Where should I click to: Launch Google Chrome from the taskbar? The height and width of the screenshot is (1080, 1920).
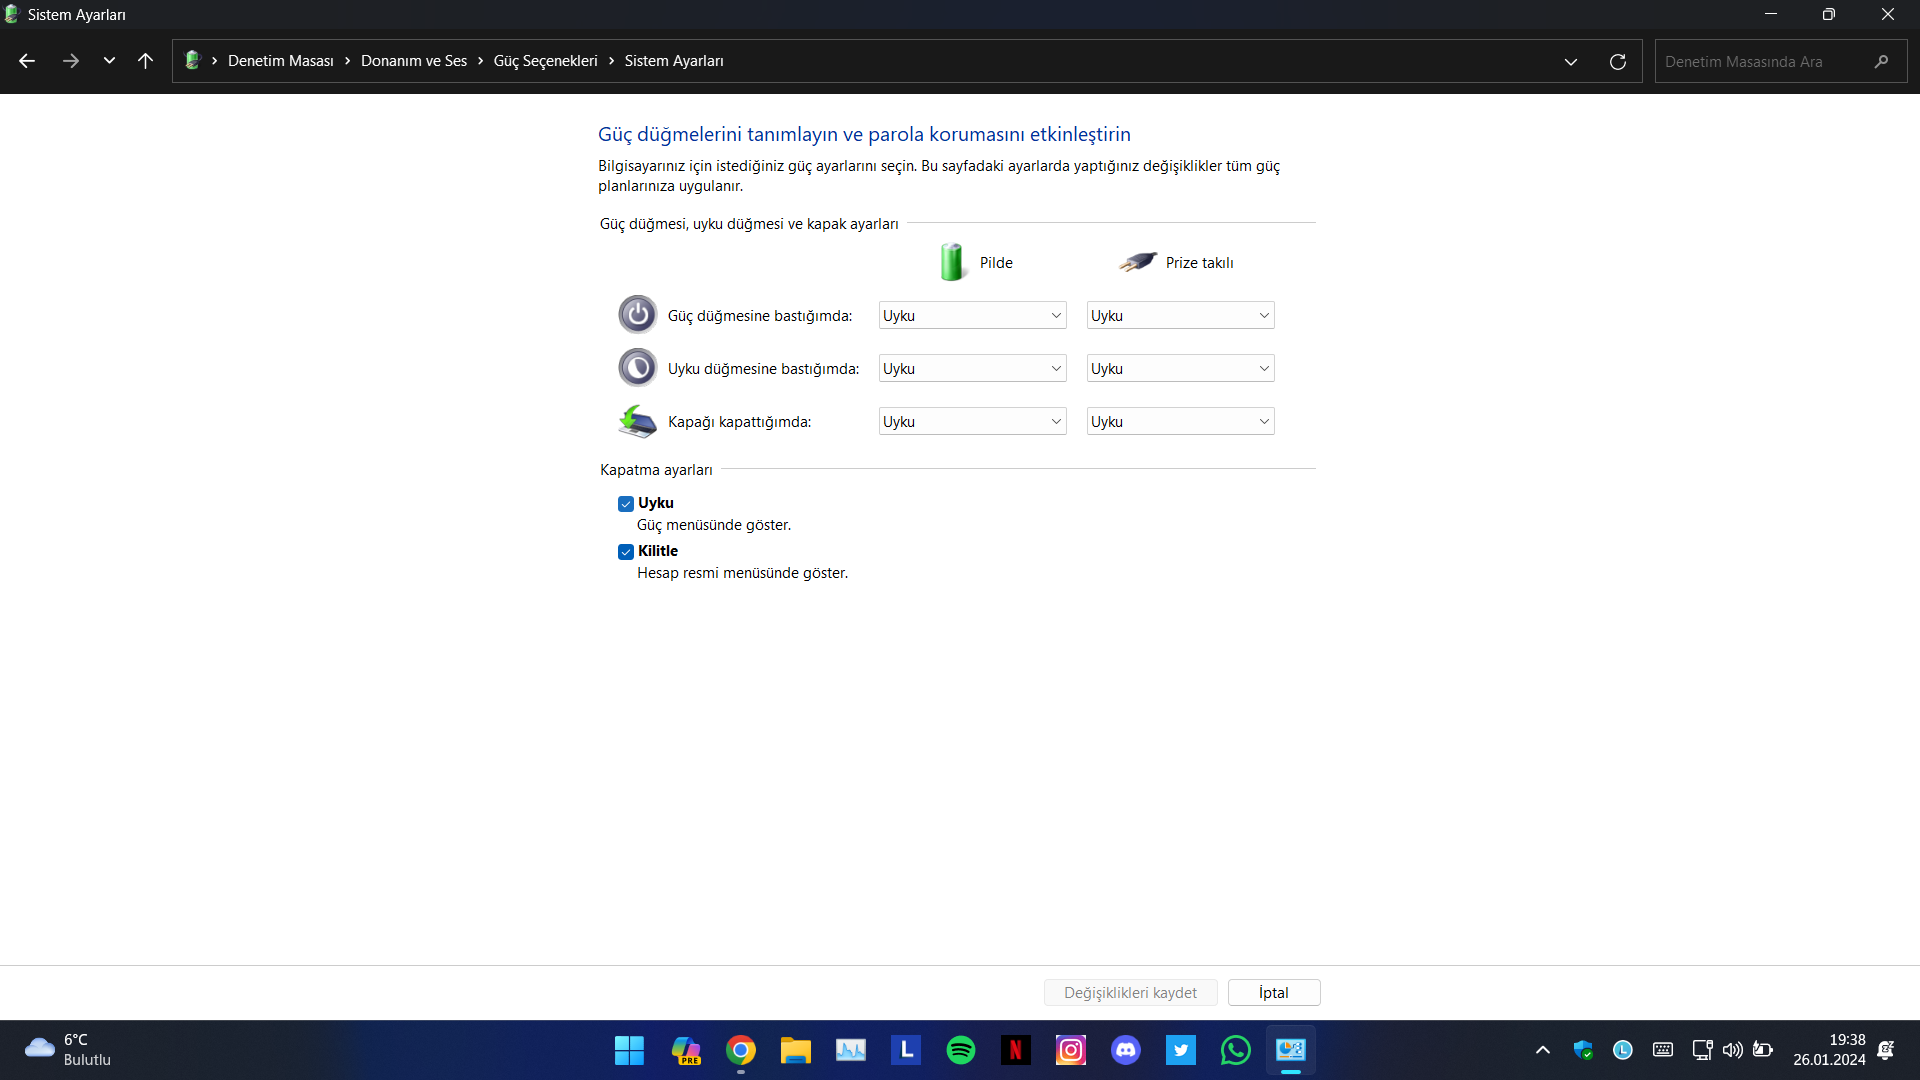pos(740,1050)
